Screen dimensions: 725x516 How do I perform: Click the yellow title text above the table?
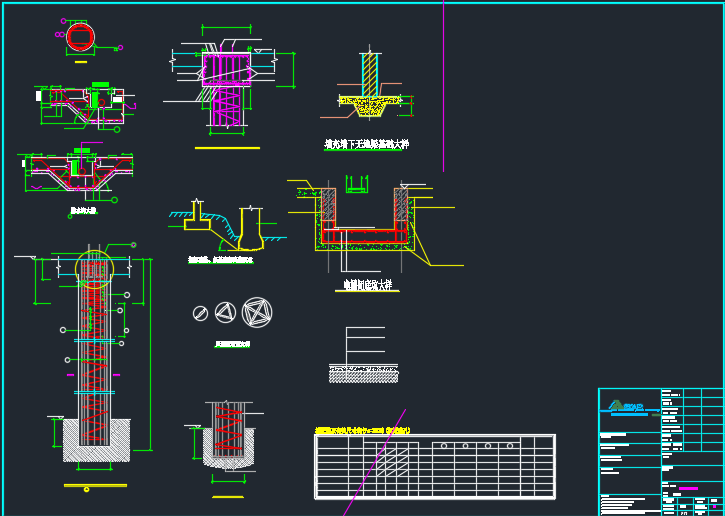[x=362, y=430]
